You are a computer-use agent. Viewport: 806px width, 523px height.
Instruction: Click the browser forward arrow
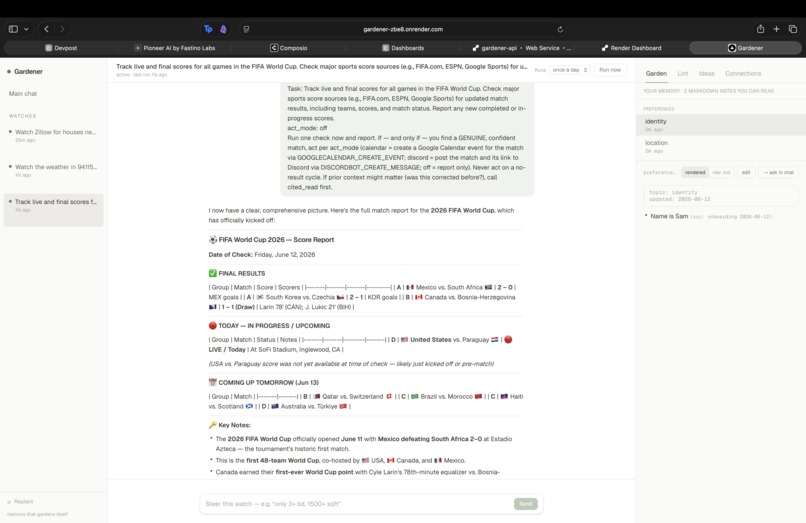click(x=62, y=29)
